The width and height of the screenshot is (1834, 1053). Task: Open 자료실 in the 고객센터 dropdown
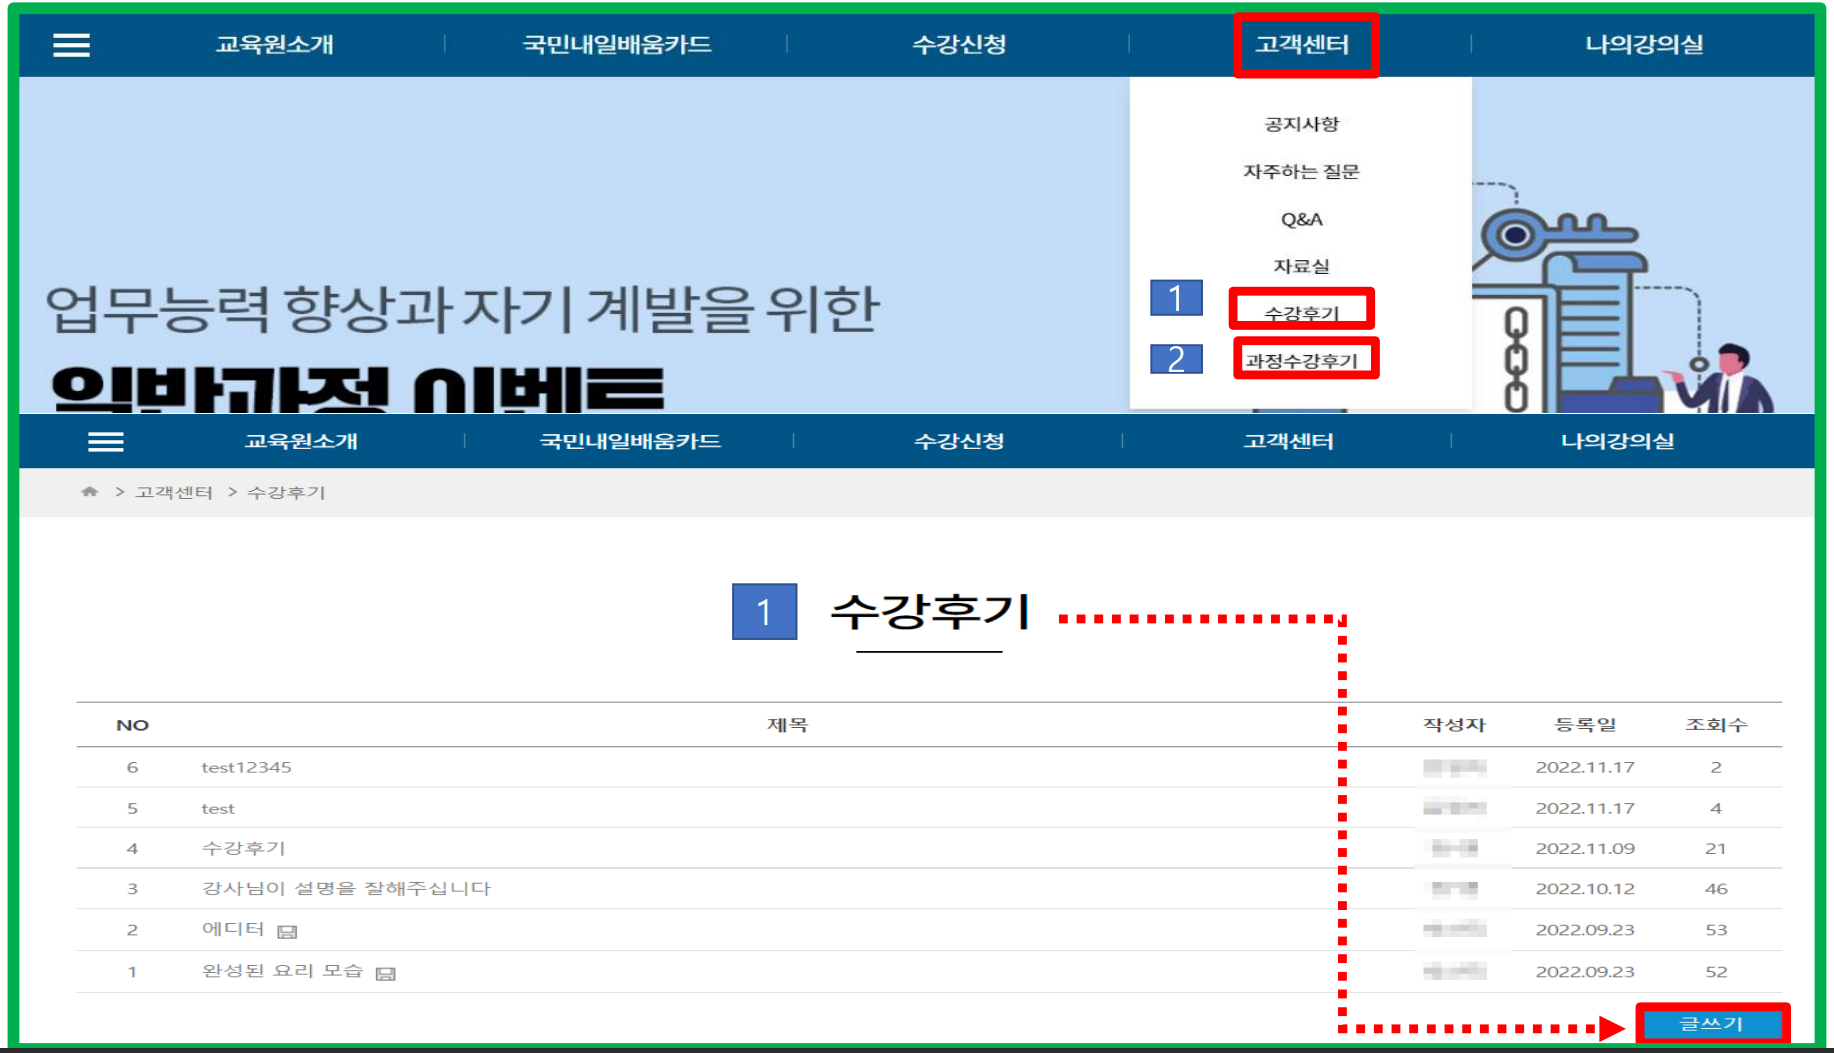(1301, 266)
